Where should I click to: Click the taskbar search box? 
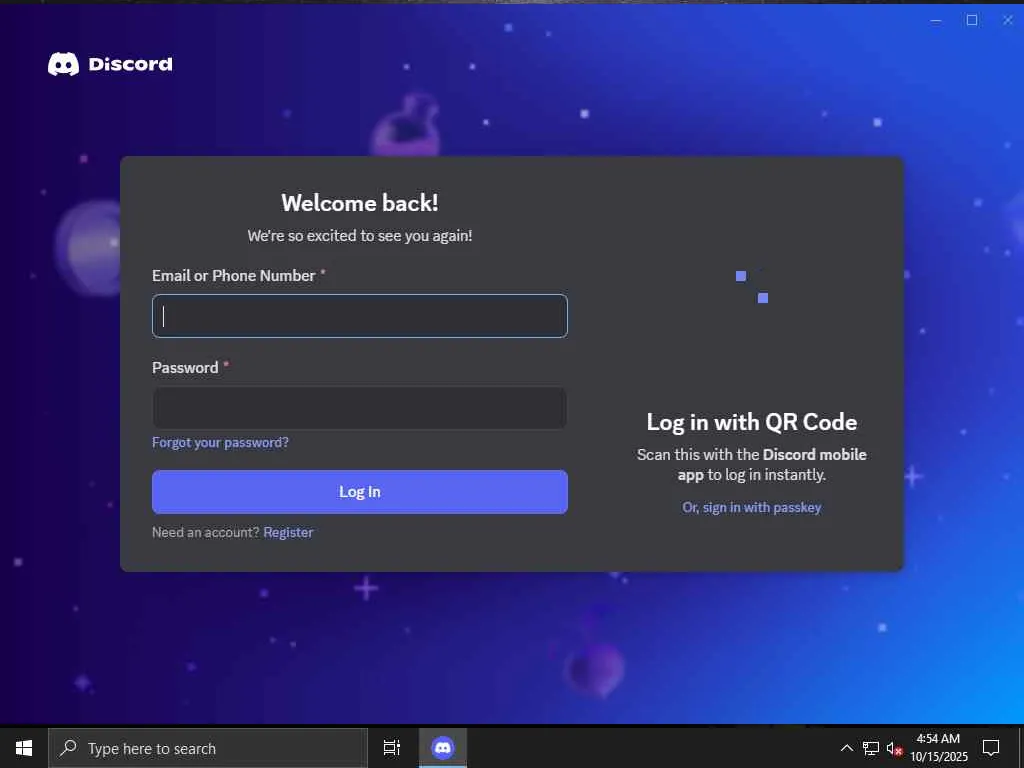208,748
